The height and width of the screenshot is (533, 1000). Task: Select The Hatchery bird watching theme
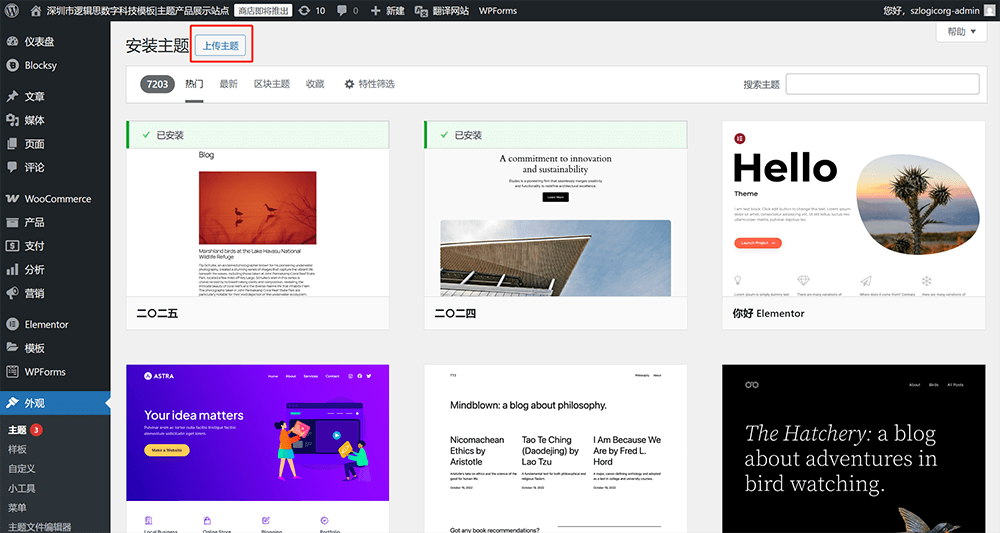coord(853,449)
